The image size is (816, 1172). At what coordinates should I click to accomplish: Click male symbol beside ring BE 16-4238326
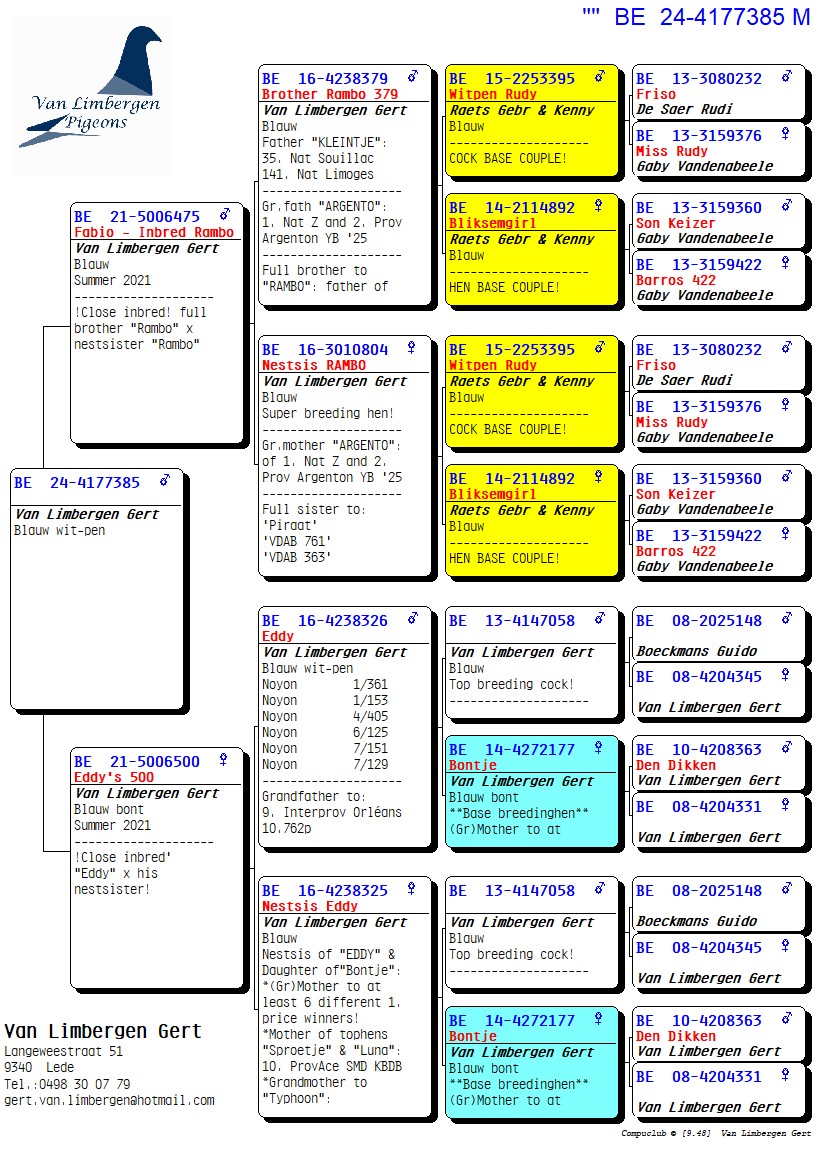coord(412,619)
